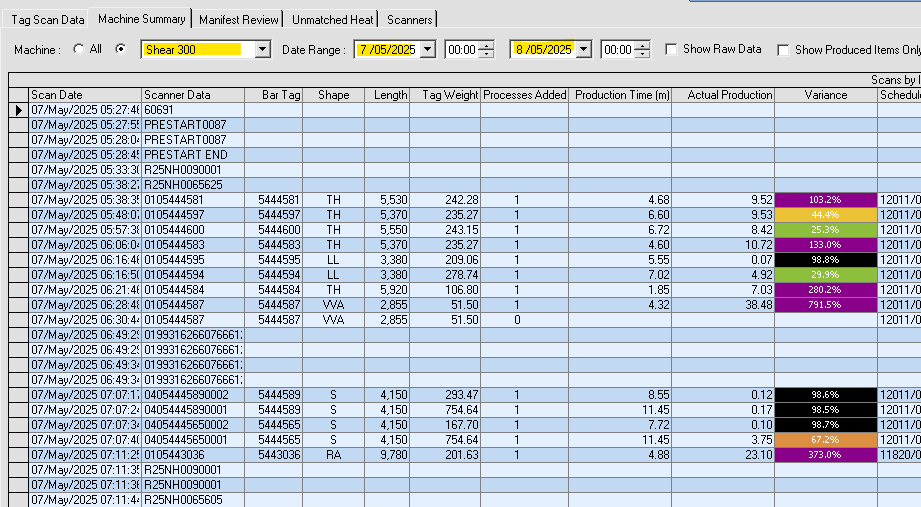
Task: Click the RA shape cell
Action: 334,455
